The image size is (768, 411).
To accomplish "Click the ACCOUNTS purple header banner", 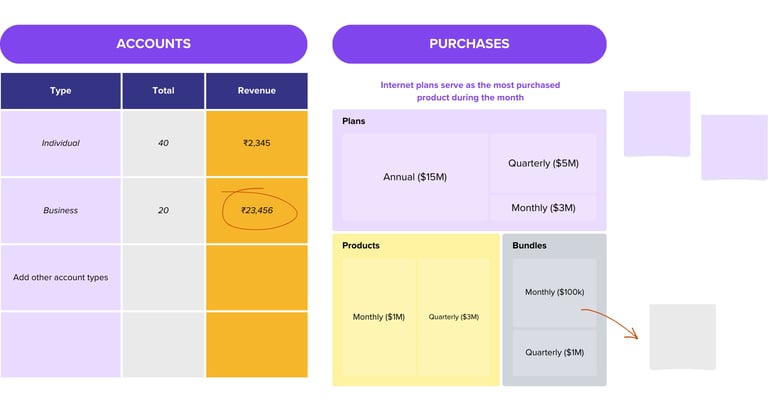I will pos(153,44).
